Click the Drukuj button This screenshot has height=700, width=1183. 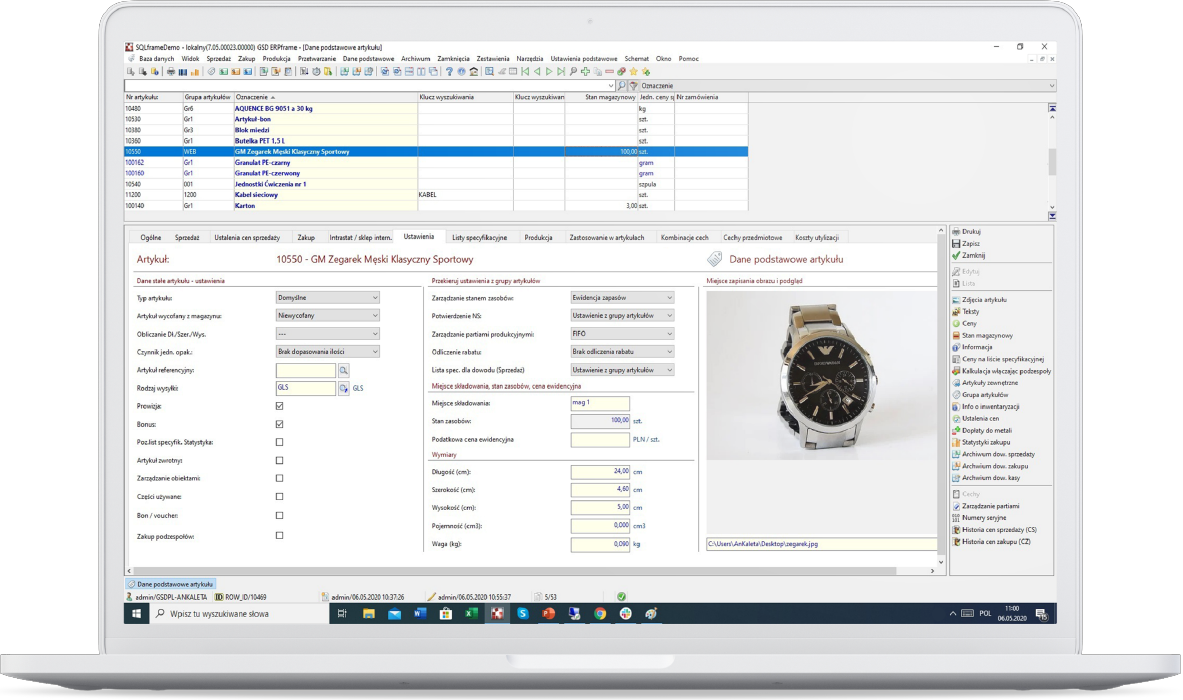pos(970,231)
